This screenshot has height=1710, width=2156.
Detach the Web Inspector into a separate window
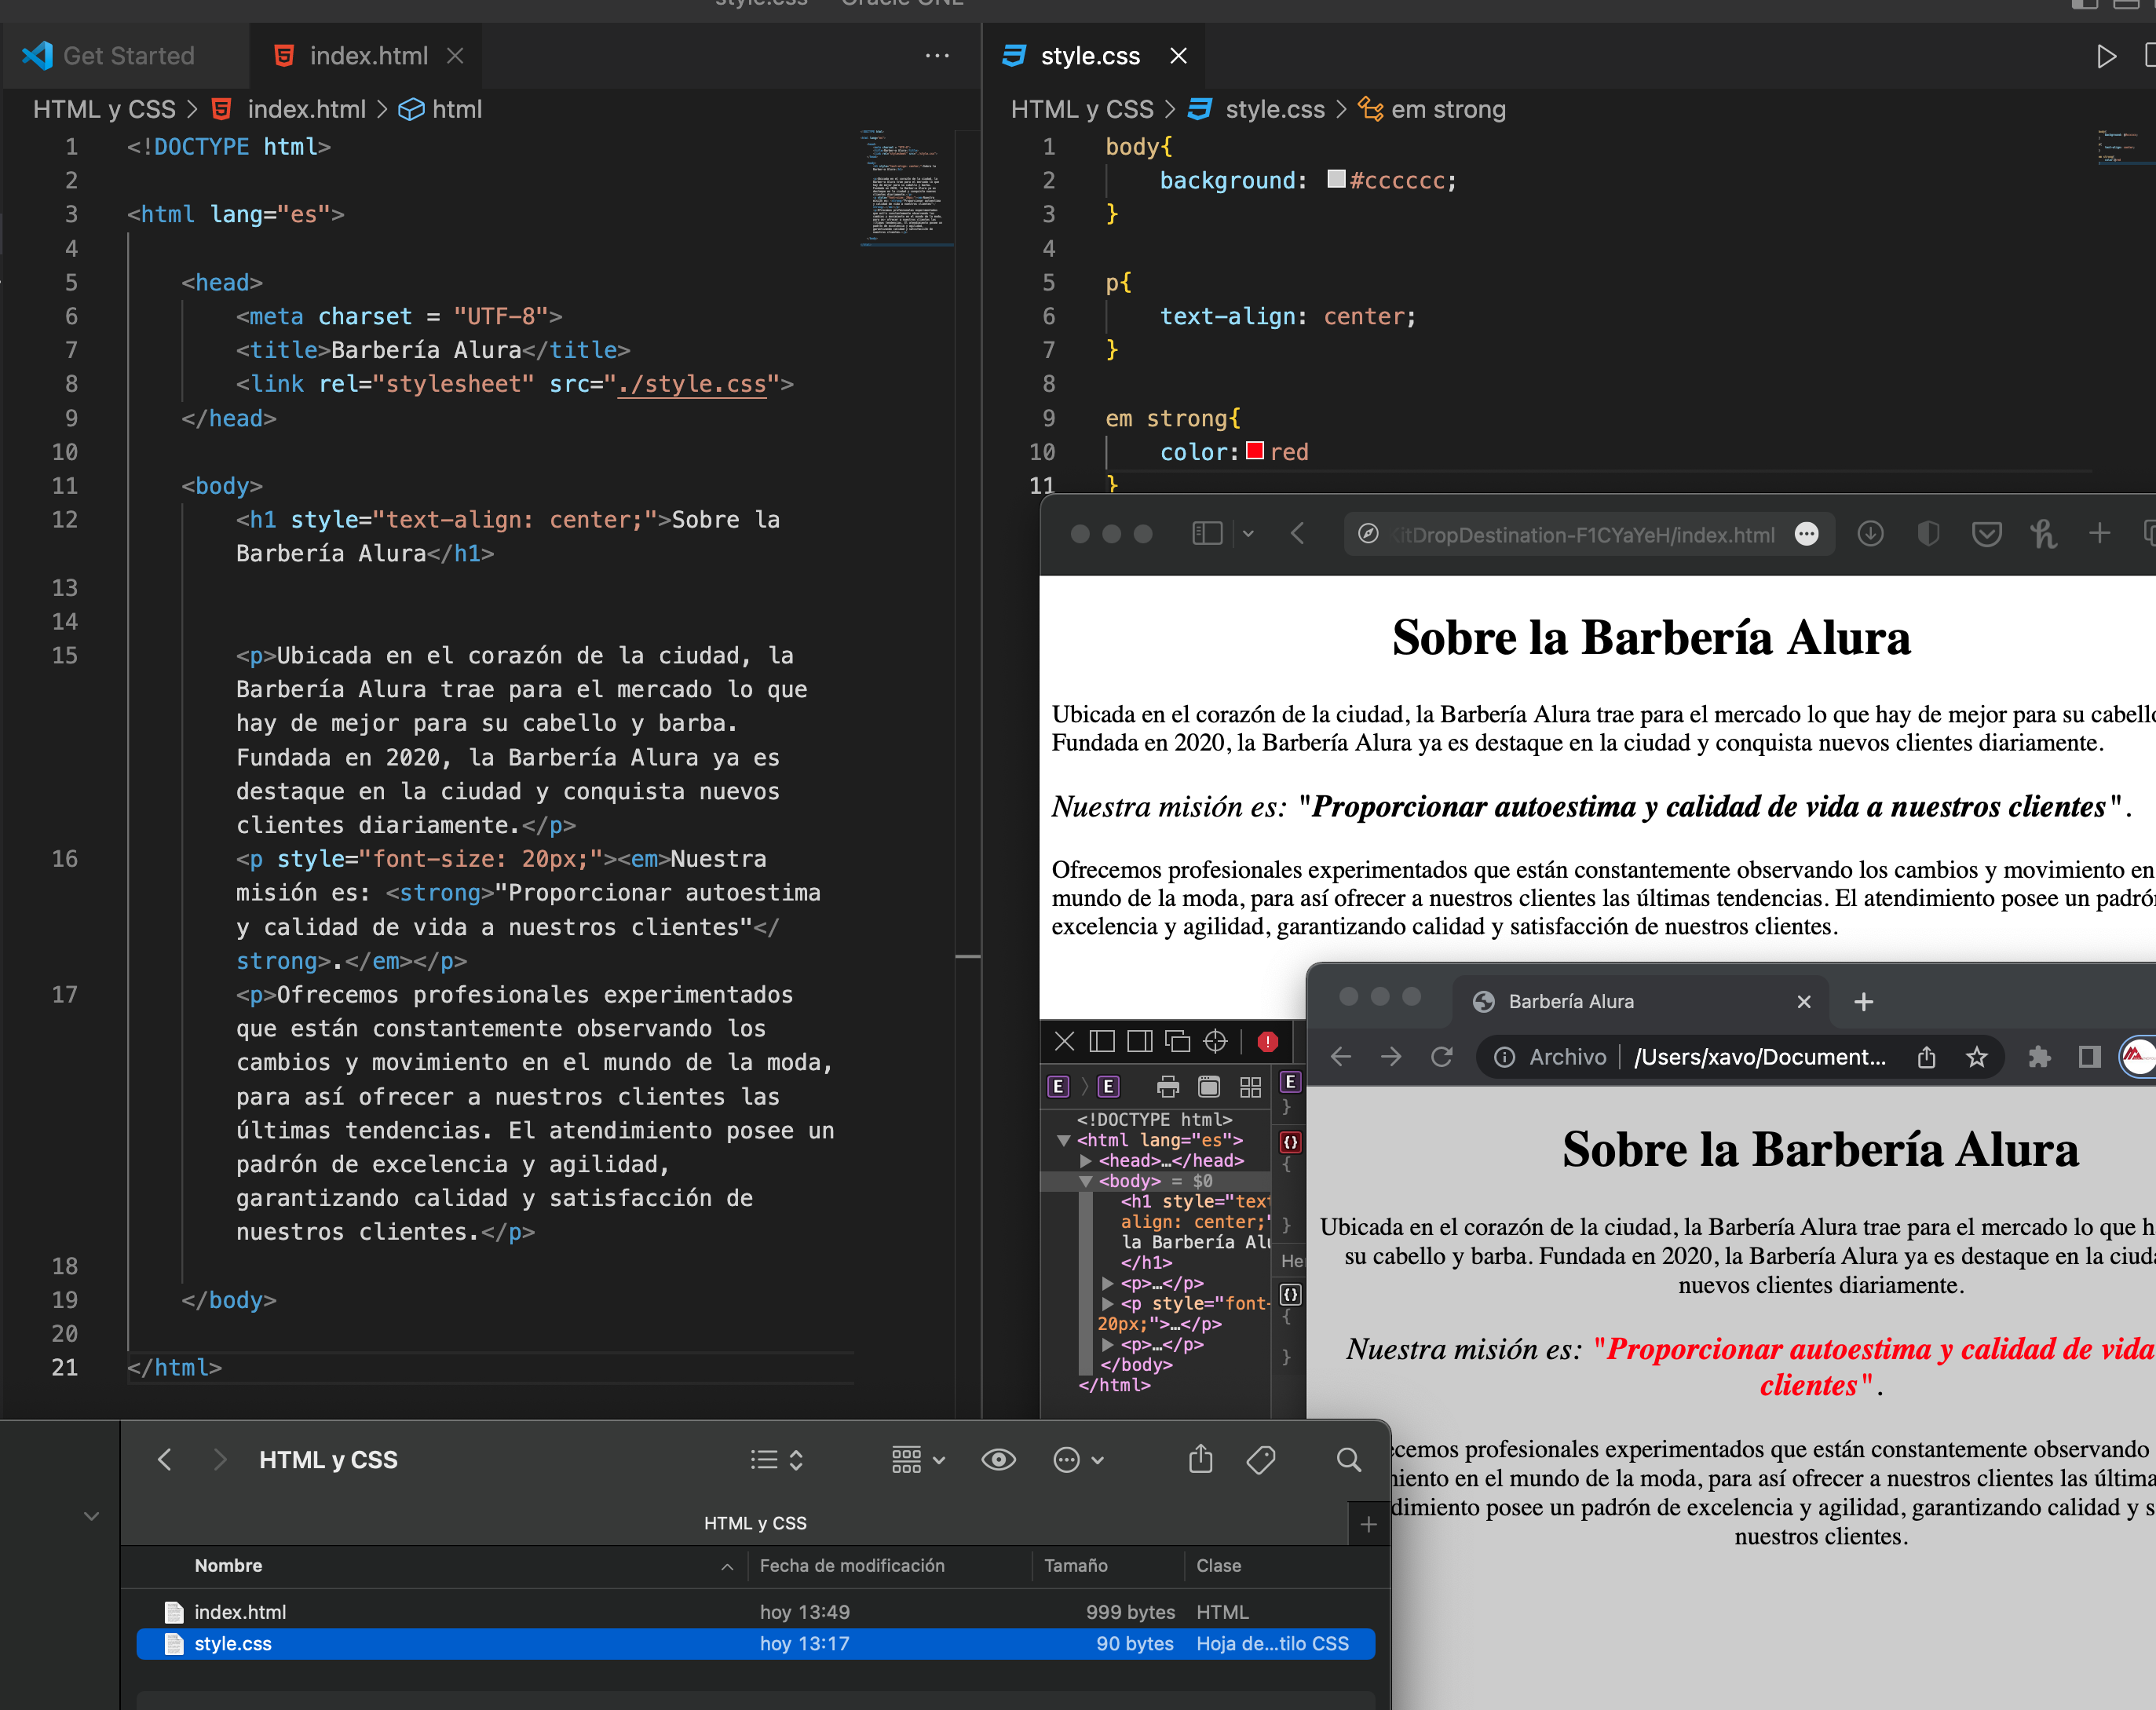point(1177,1041)
